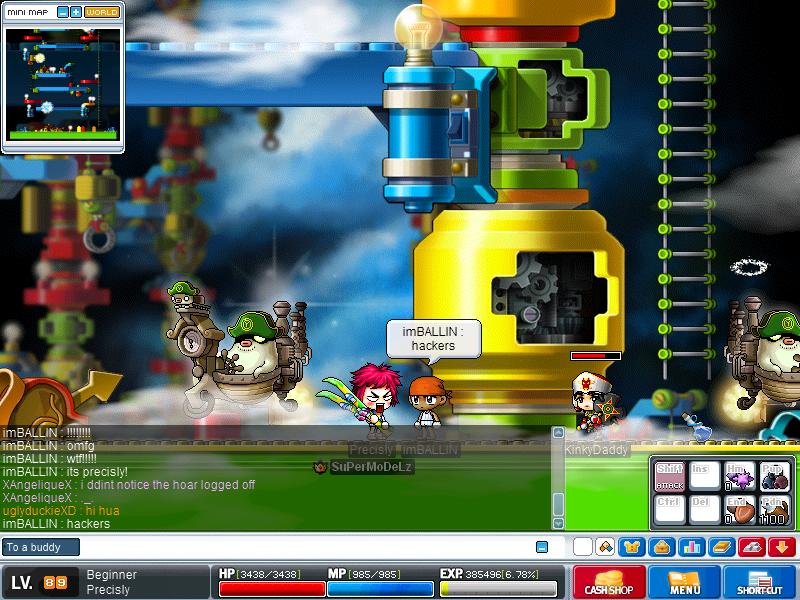
Task: Use the Home quick slot purple star item
Action: (x=739, y=477)
